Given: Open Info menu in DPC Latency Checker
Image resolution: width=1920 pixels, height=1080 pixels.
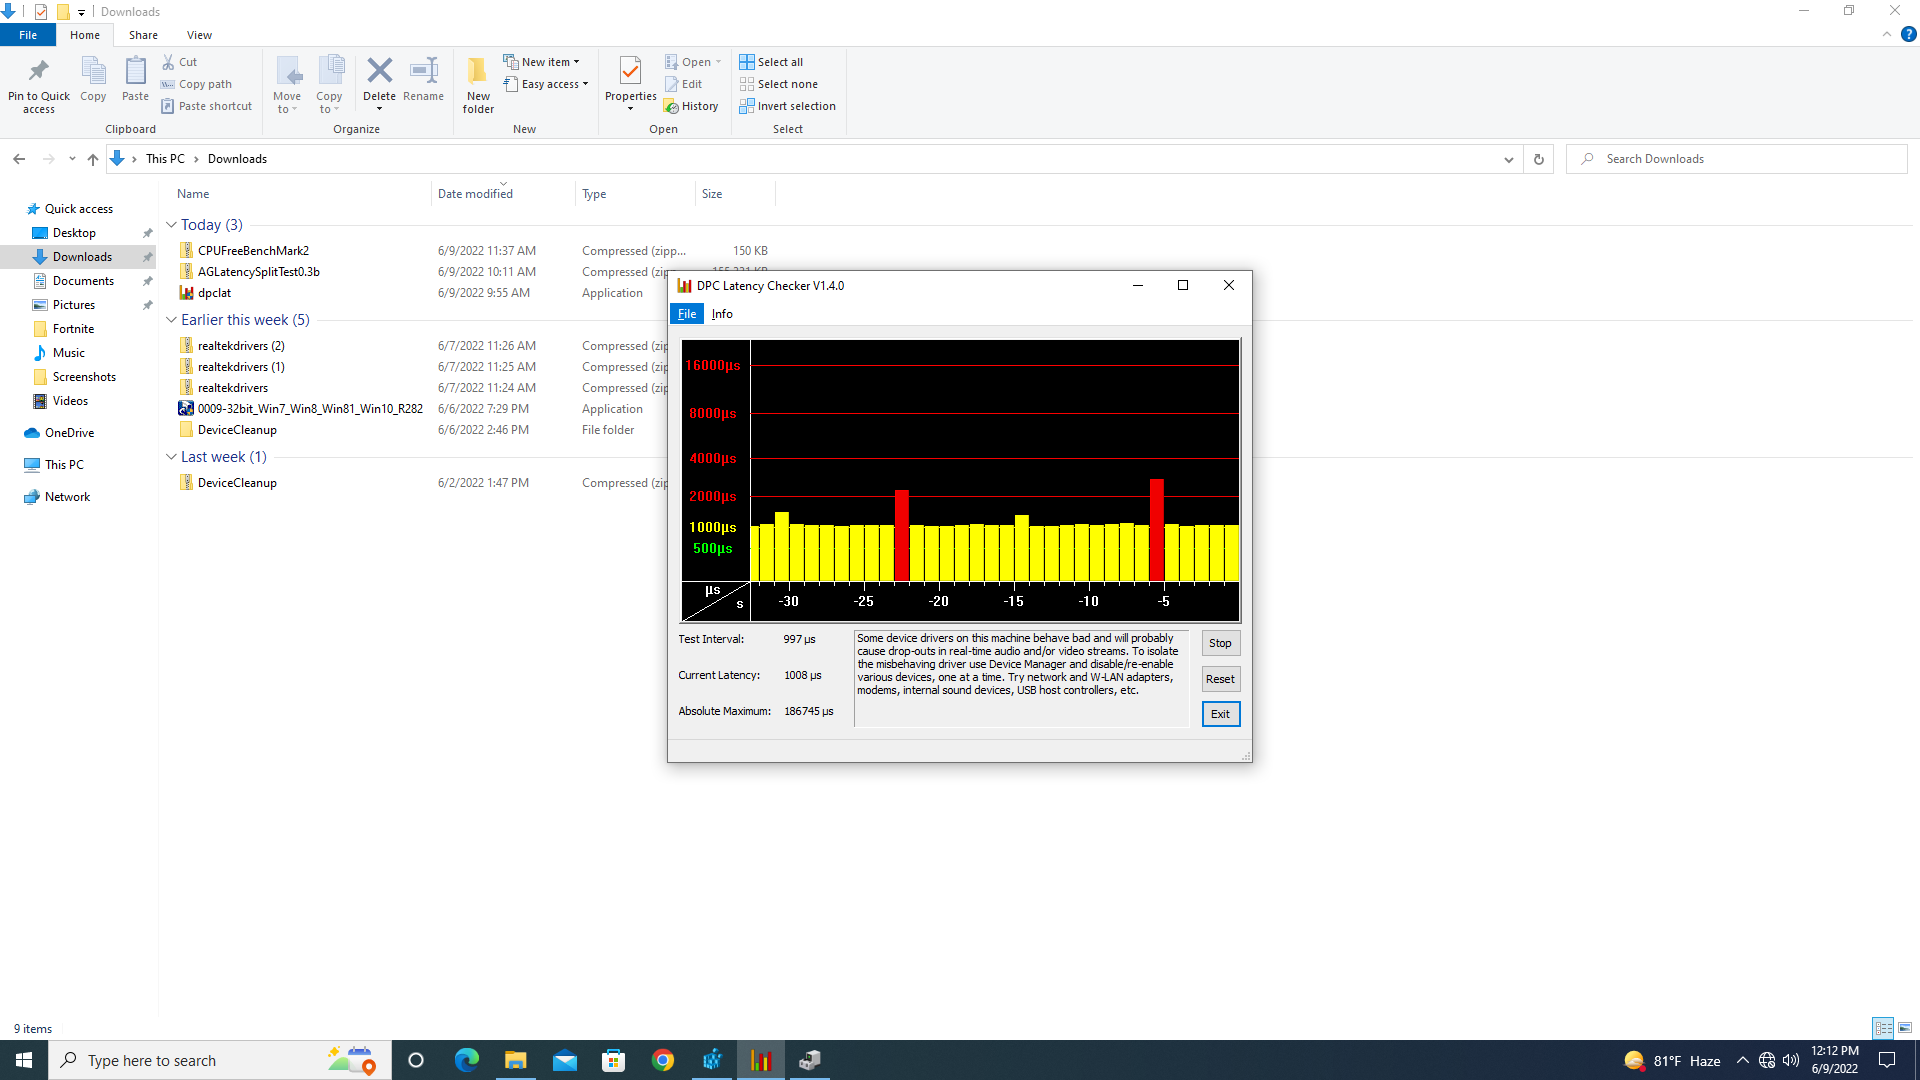Looking at the screenshot, I should point(722,314).
